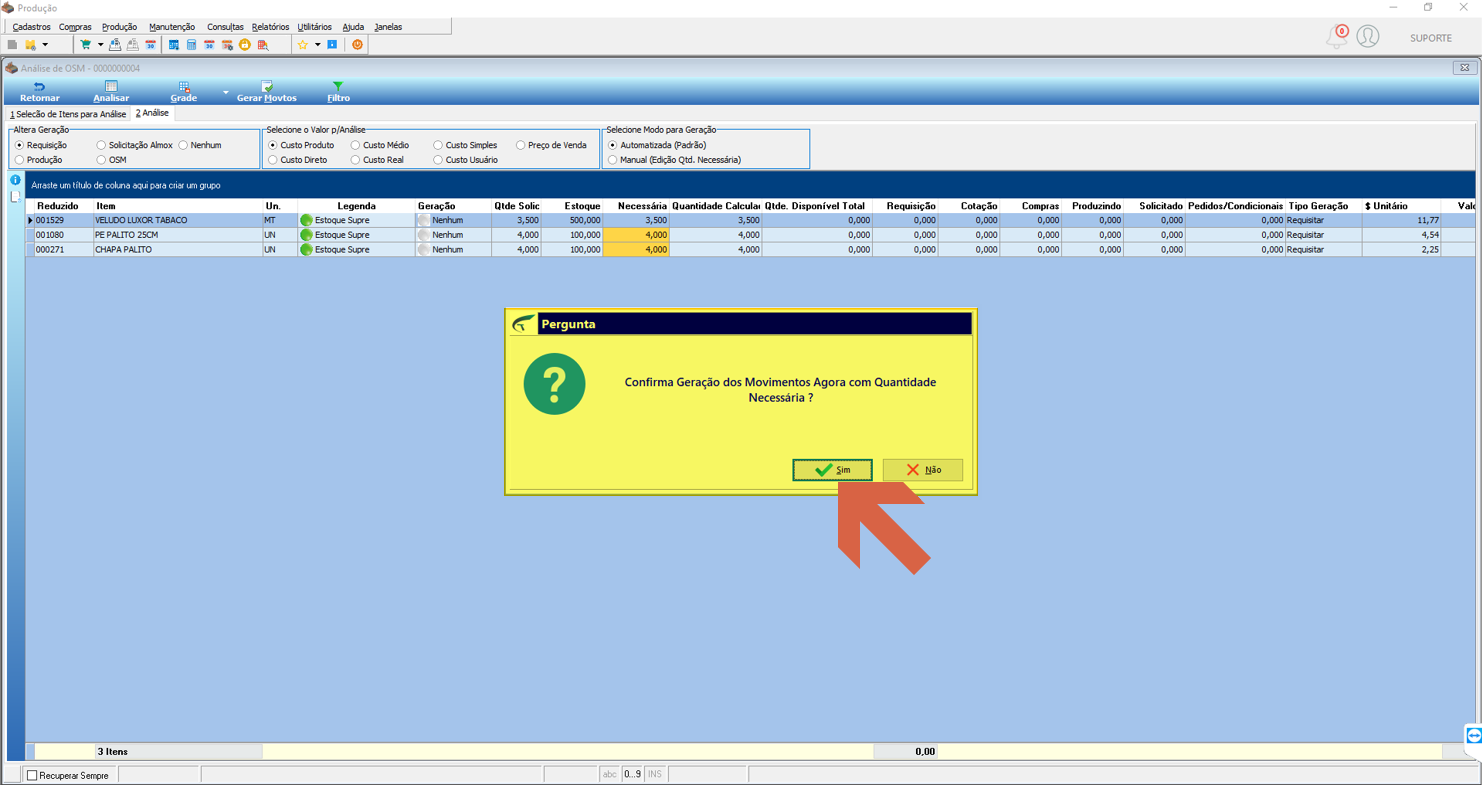Open the user profile avatar icon

[x=1368, y=37]
